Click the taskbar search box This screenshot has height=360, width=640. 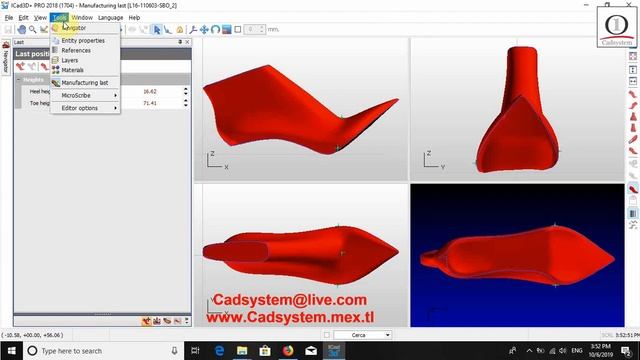click(x=102, y=351)
